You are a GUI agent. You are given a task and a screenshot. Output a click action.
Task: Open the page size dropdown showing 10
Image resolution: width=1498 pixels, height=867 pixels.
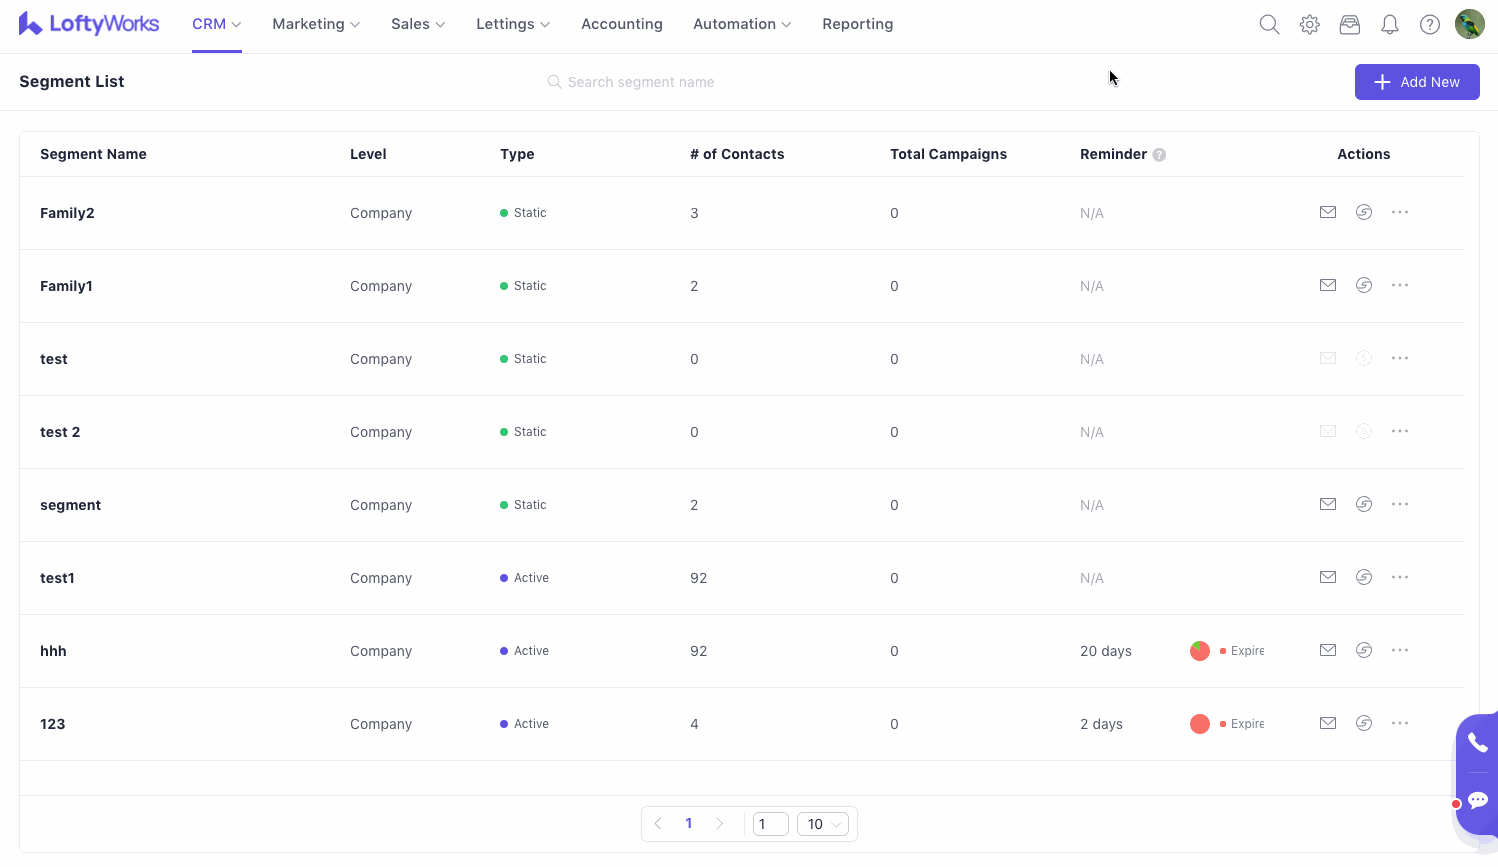coord(823,824)
